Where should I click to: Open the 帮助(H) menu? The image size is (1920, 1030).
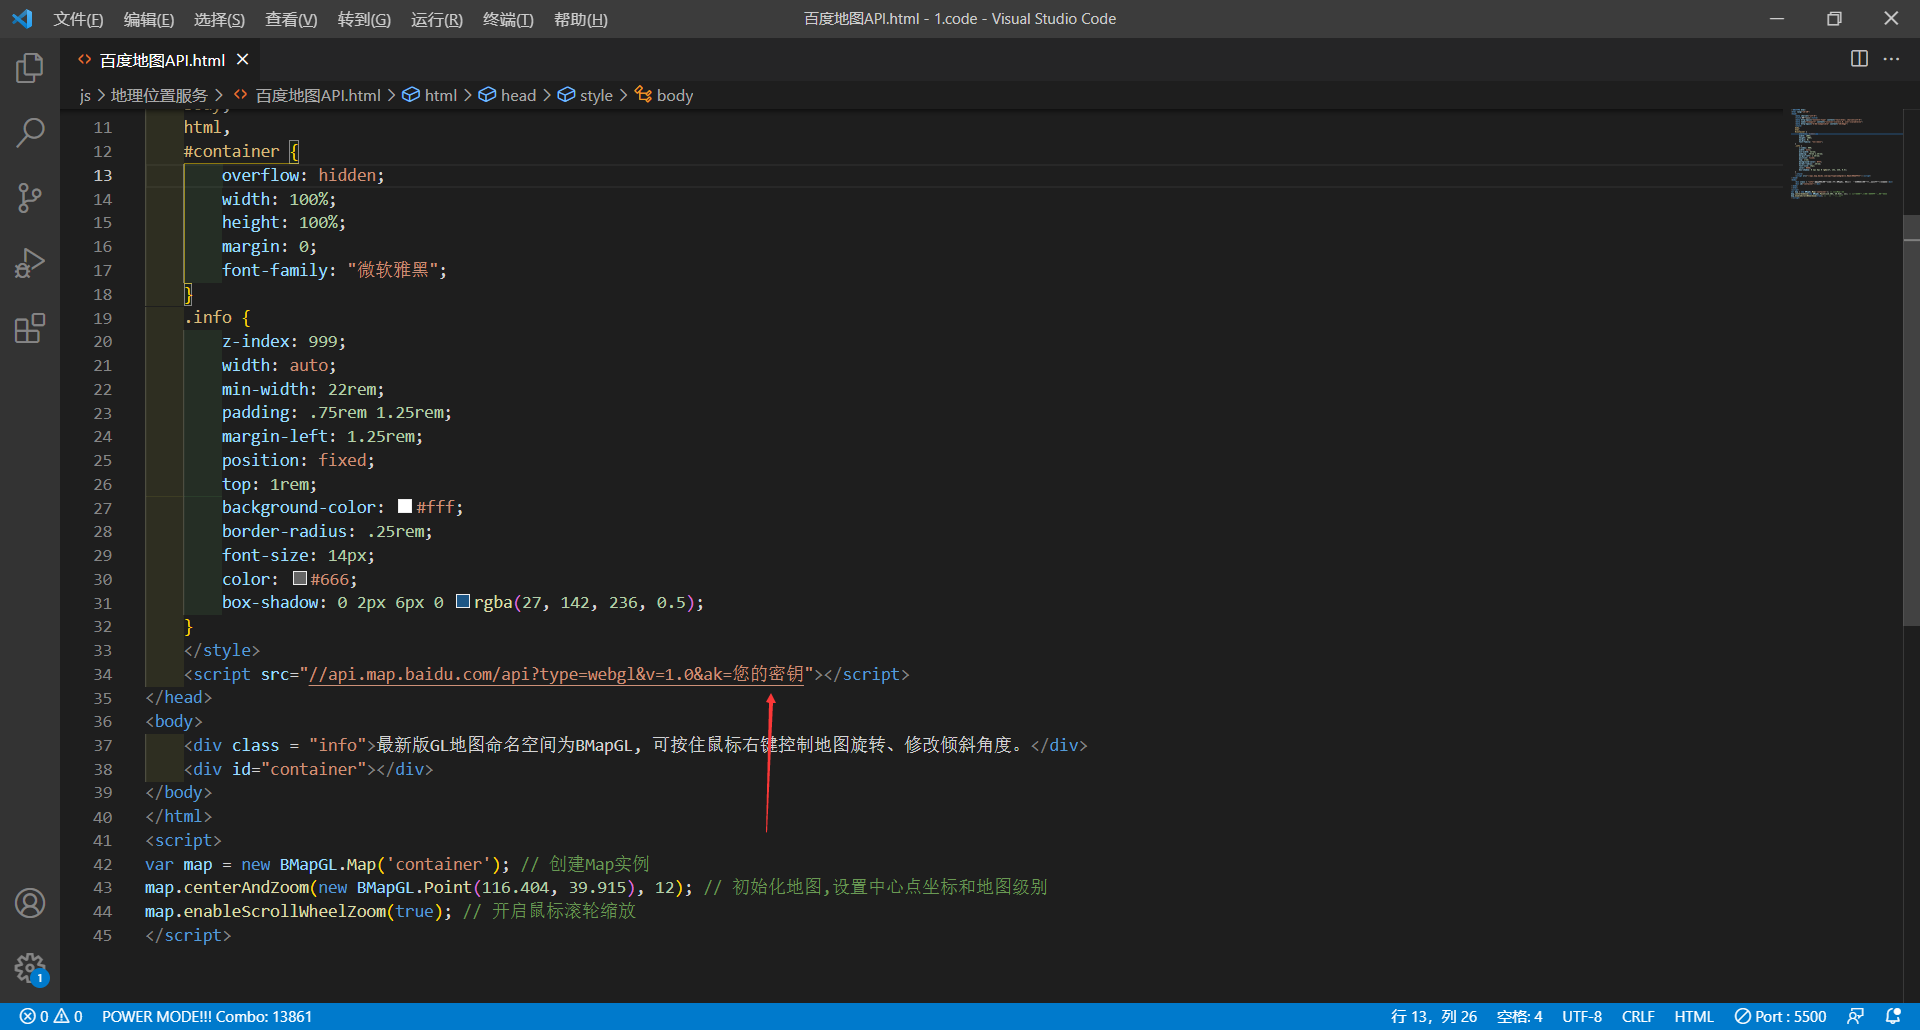coord(580,19)
